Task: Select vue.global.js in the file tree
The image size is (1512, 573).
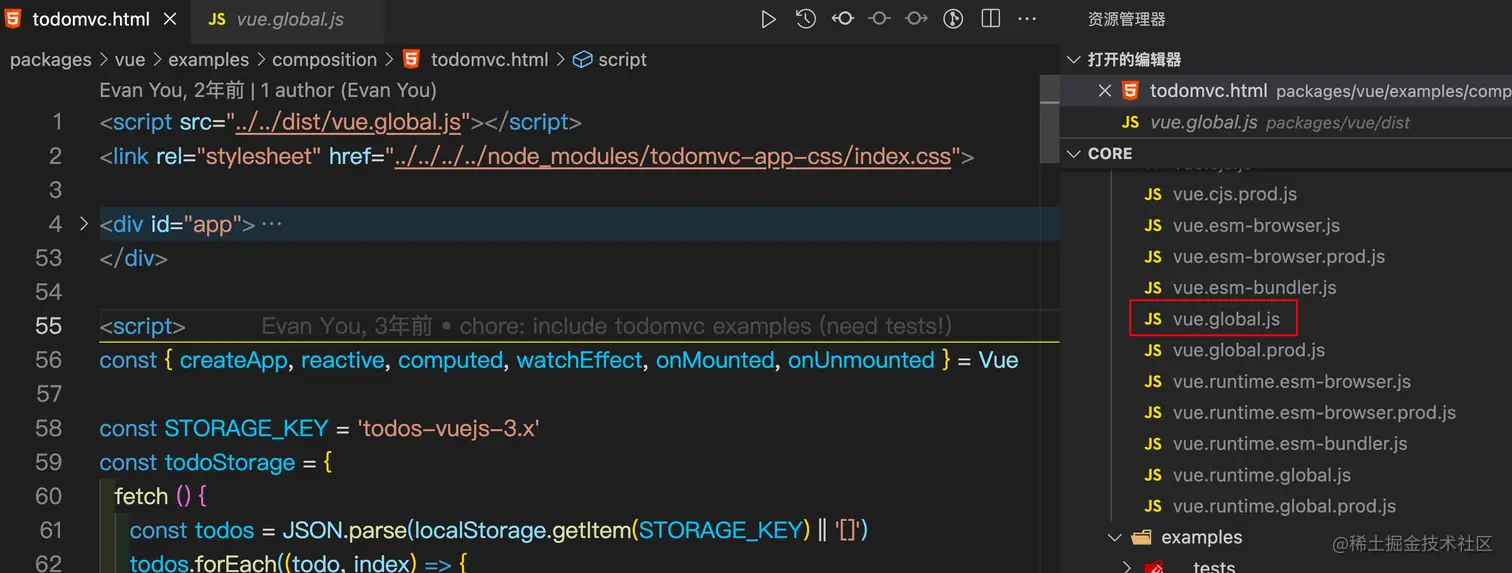Action: (1226, 319)
